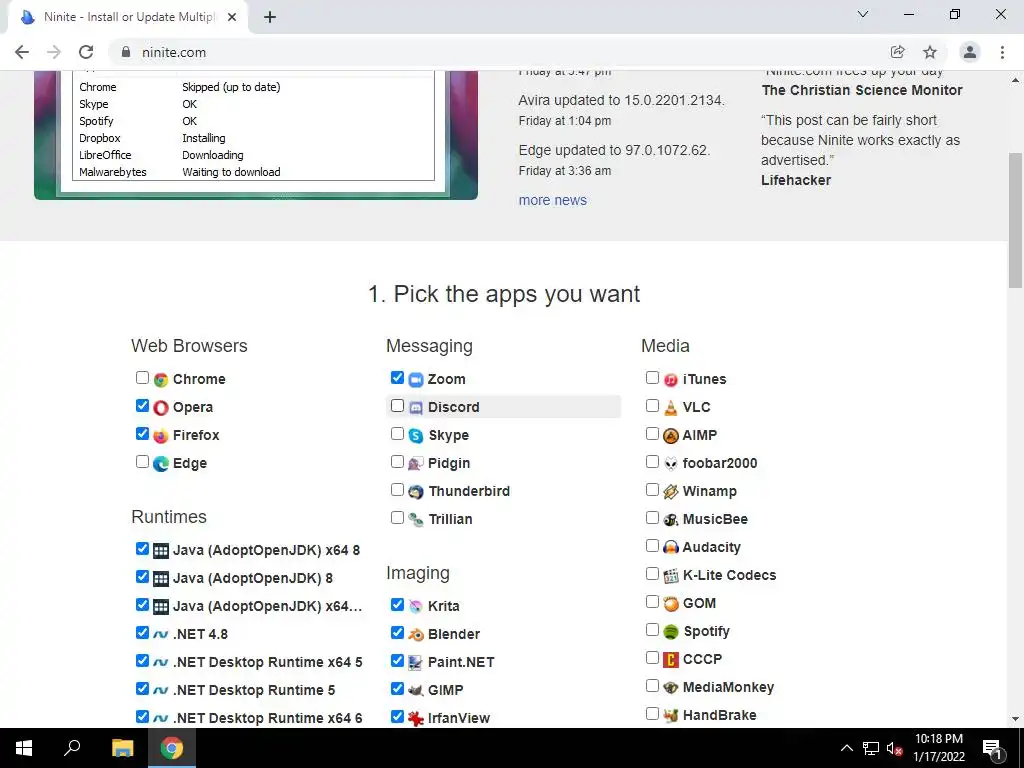Click the Chrome app icon in Web Browsers
The image size is (1024, 768).
point(161,379)
